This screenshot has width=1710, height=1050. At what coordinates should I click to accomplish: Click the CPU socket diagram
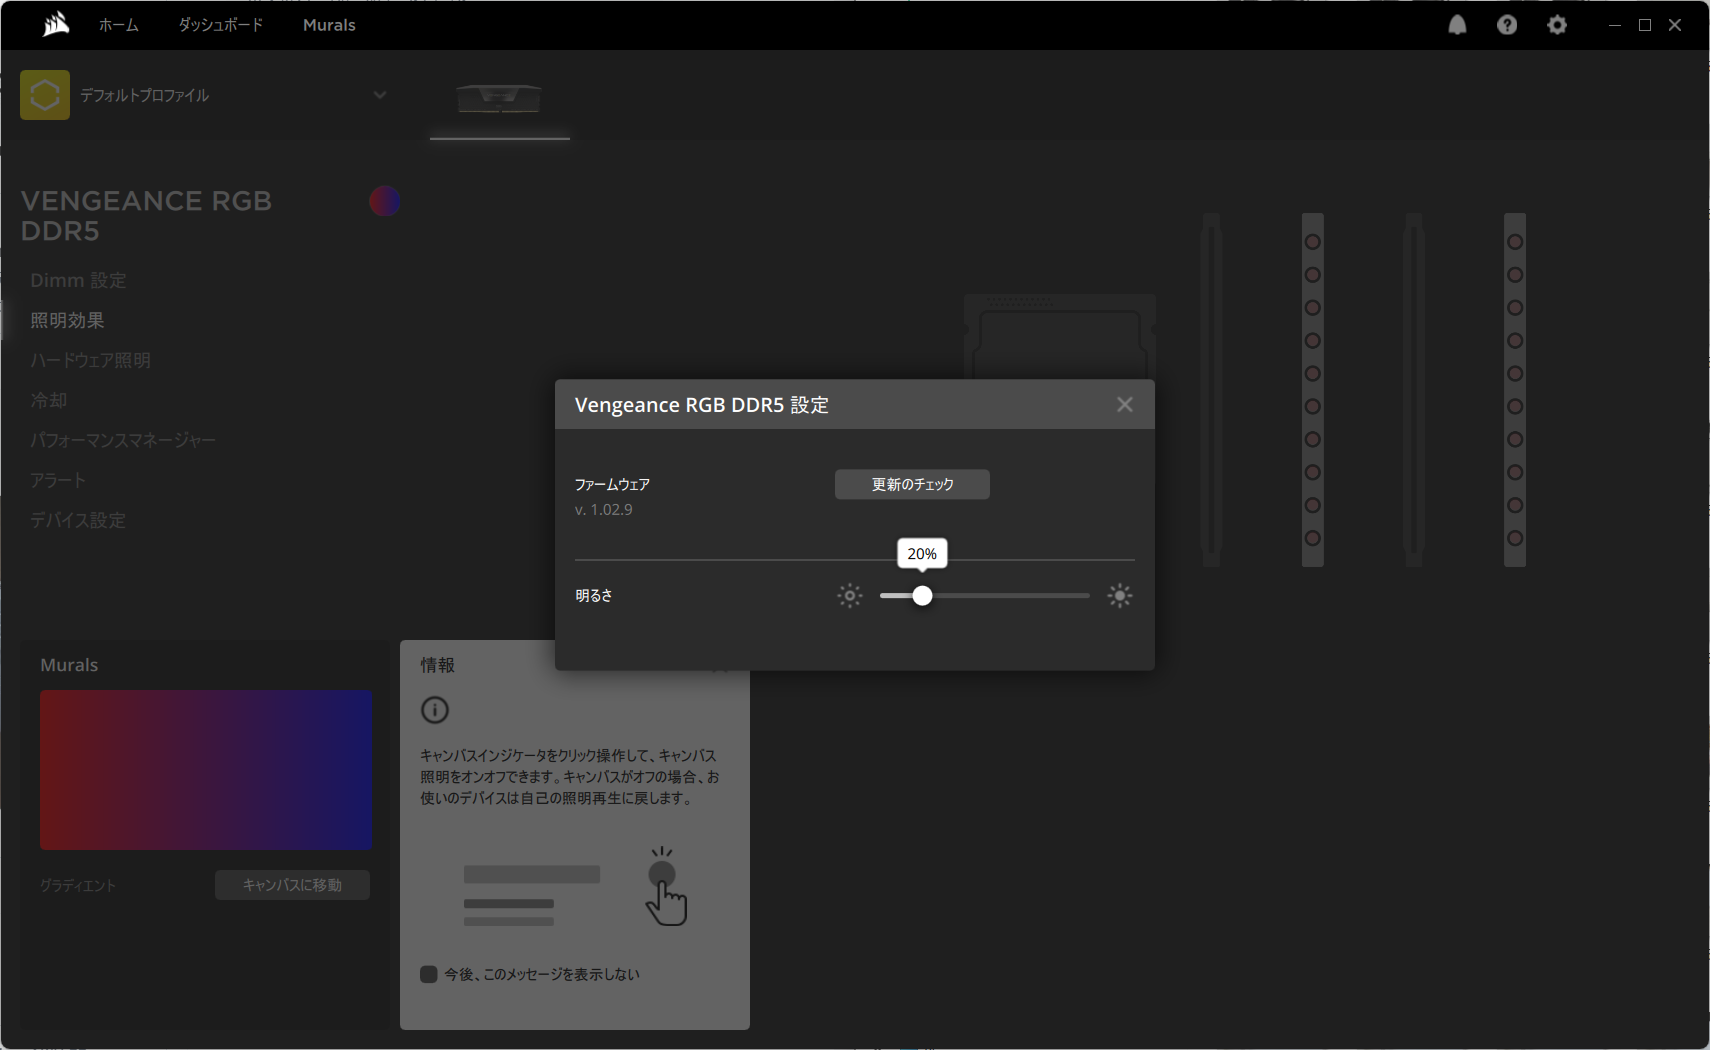coord(1060,337)
